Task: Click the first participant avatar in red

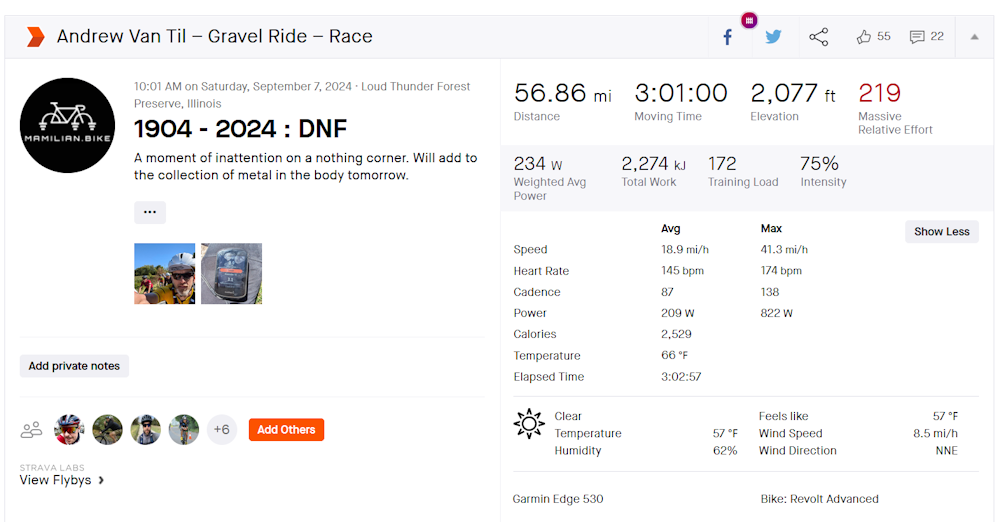Action: pyautogui.click(x=69, y=430)
